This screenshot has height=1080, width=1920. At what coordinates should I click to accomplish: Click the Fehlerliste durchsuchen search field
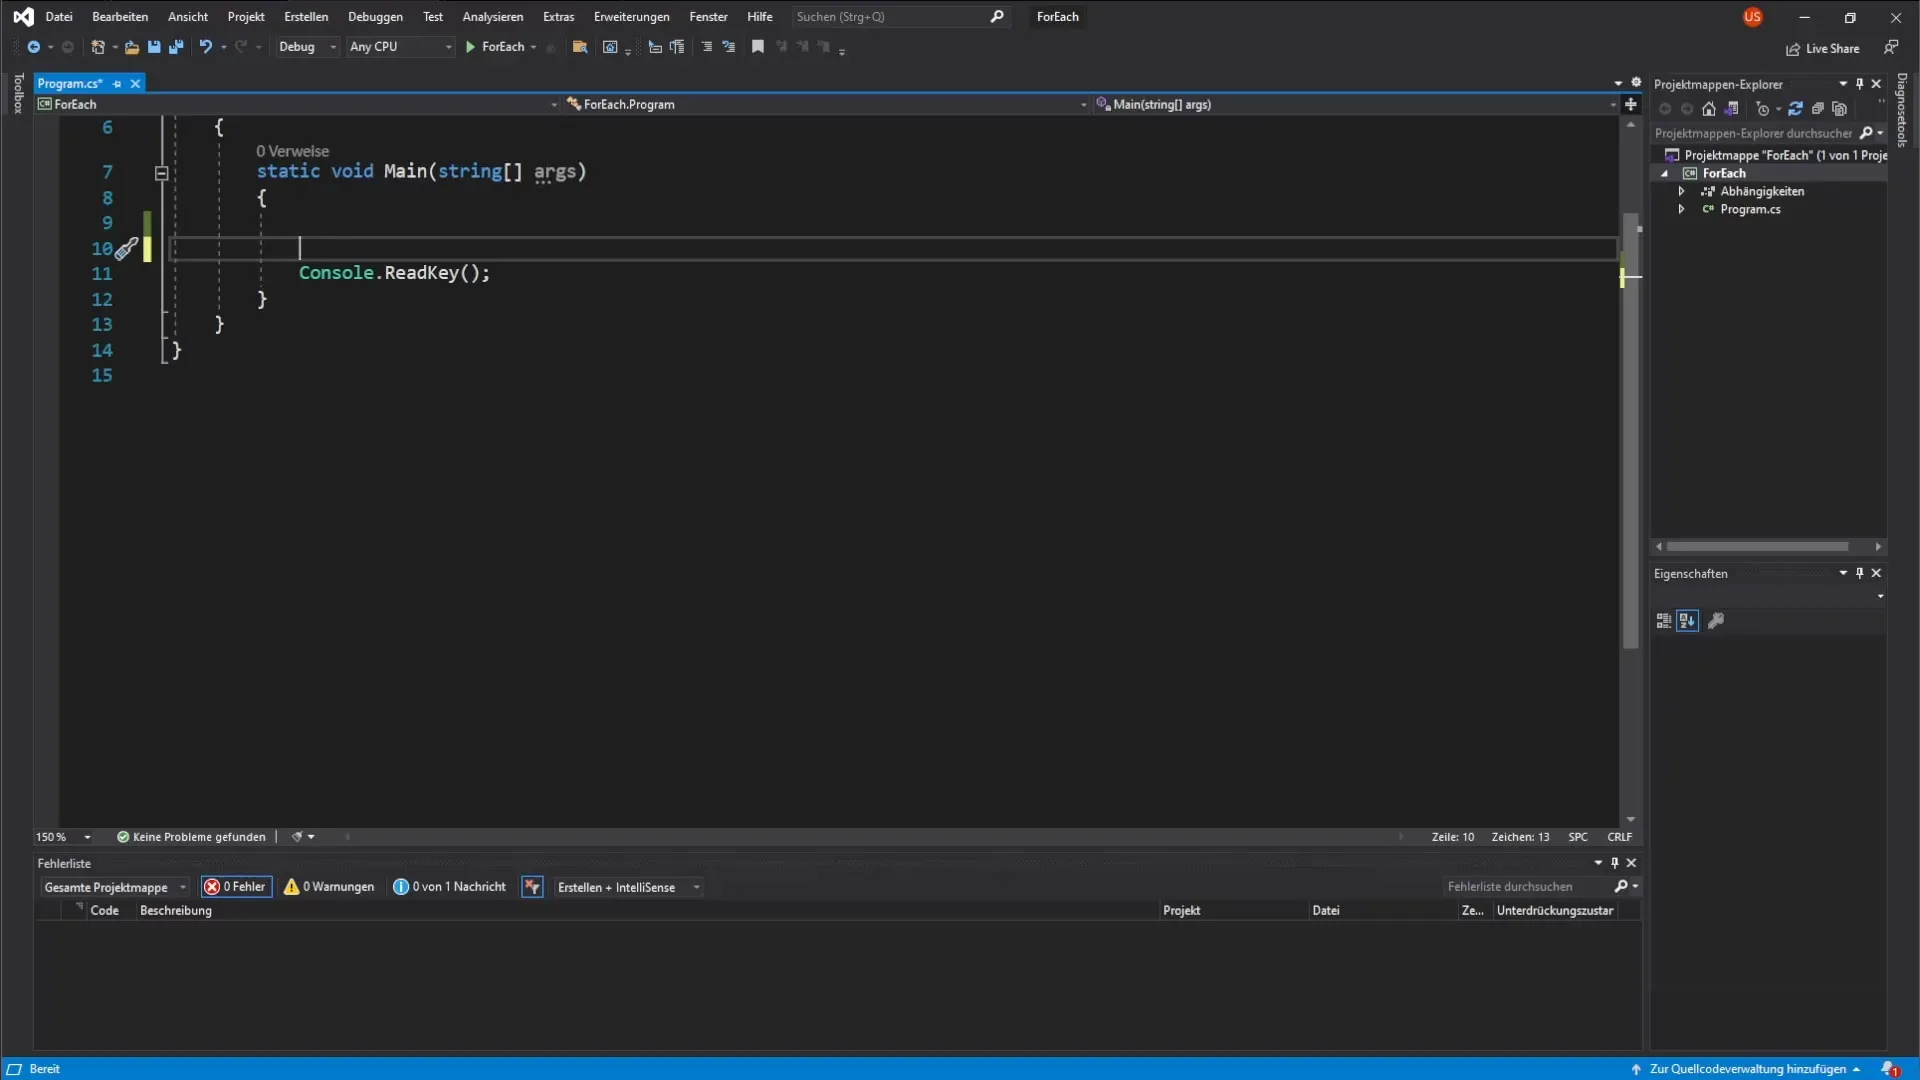1525,887
